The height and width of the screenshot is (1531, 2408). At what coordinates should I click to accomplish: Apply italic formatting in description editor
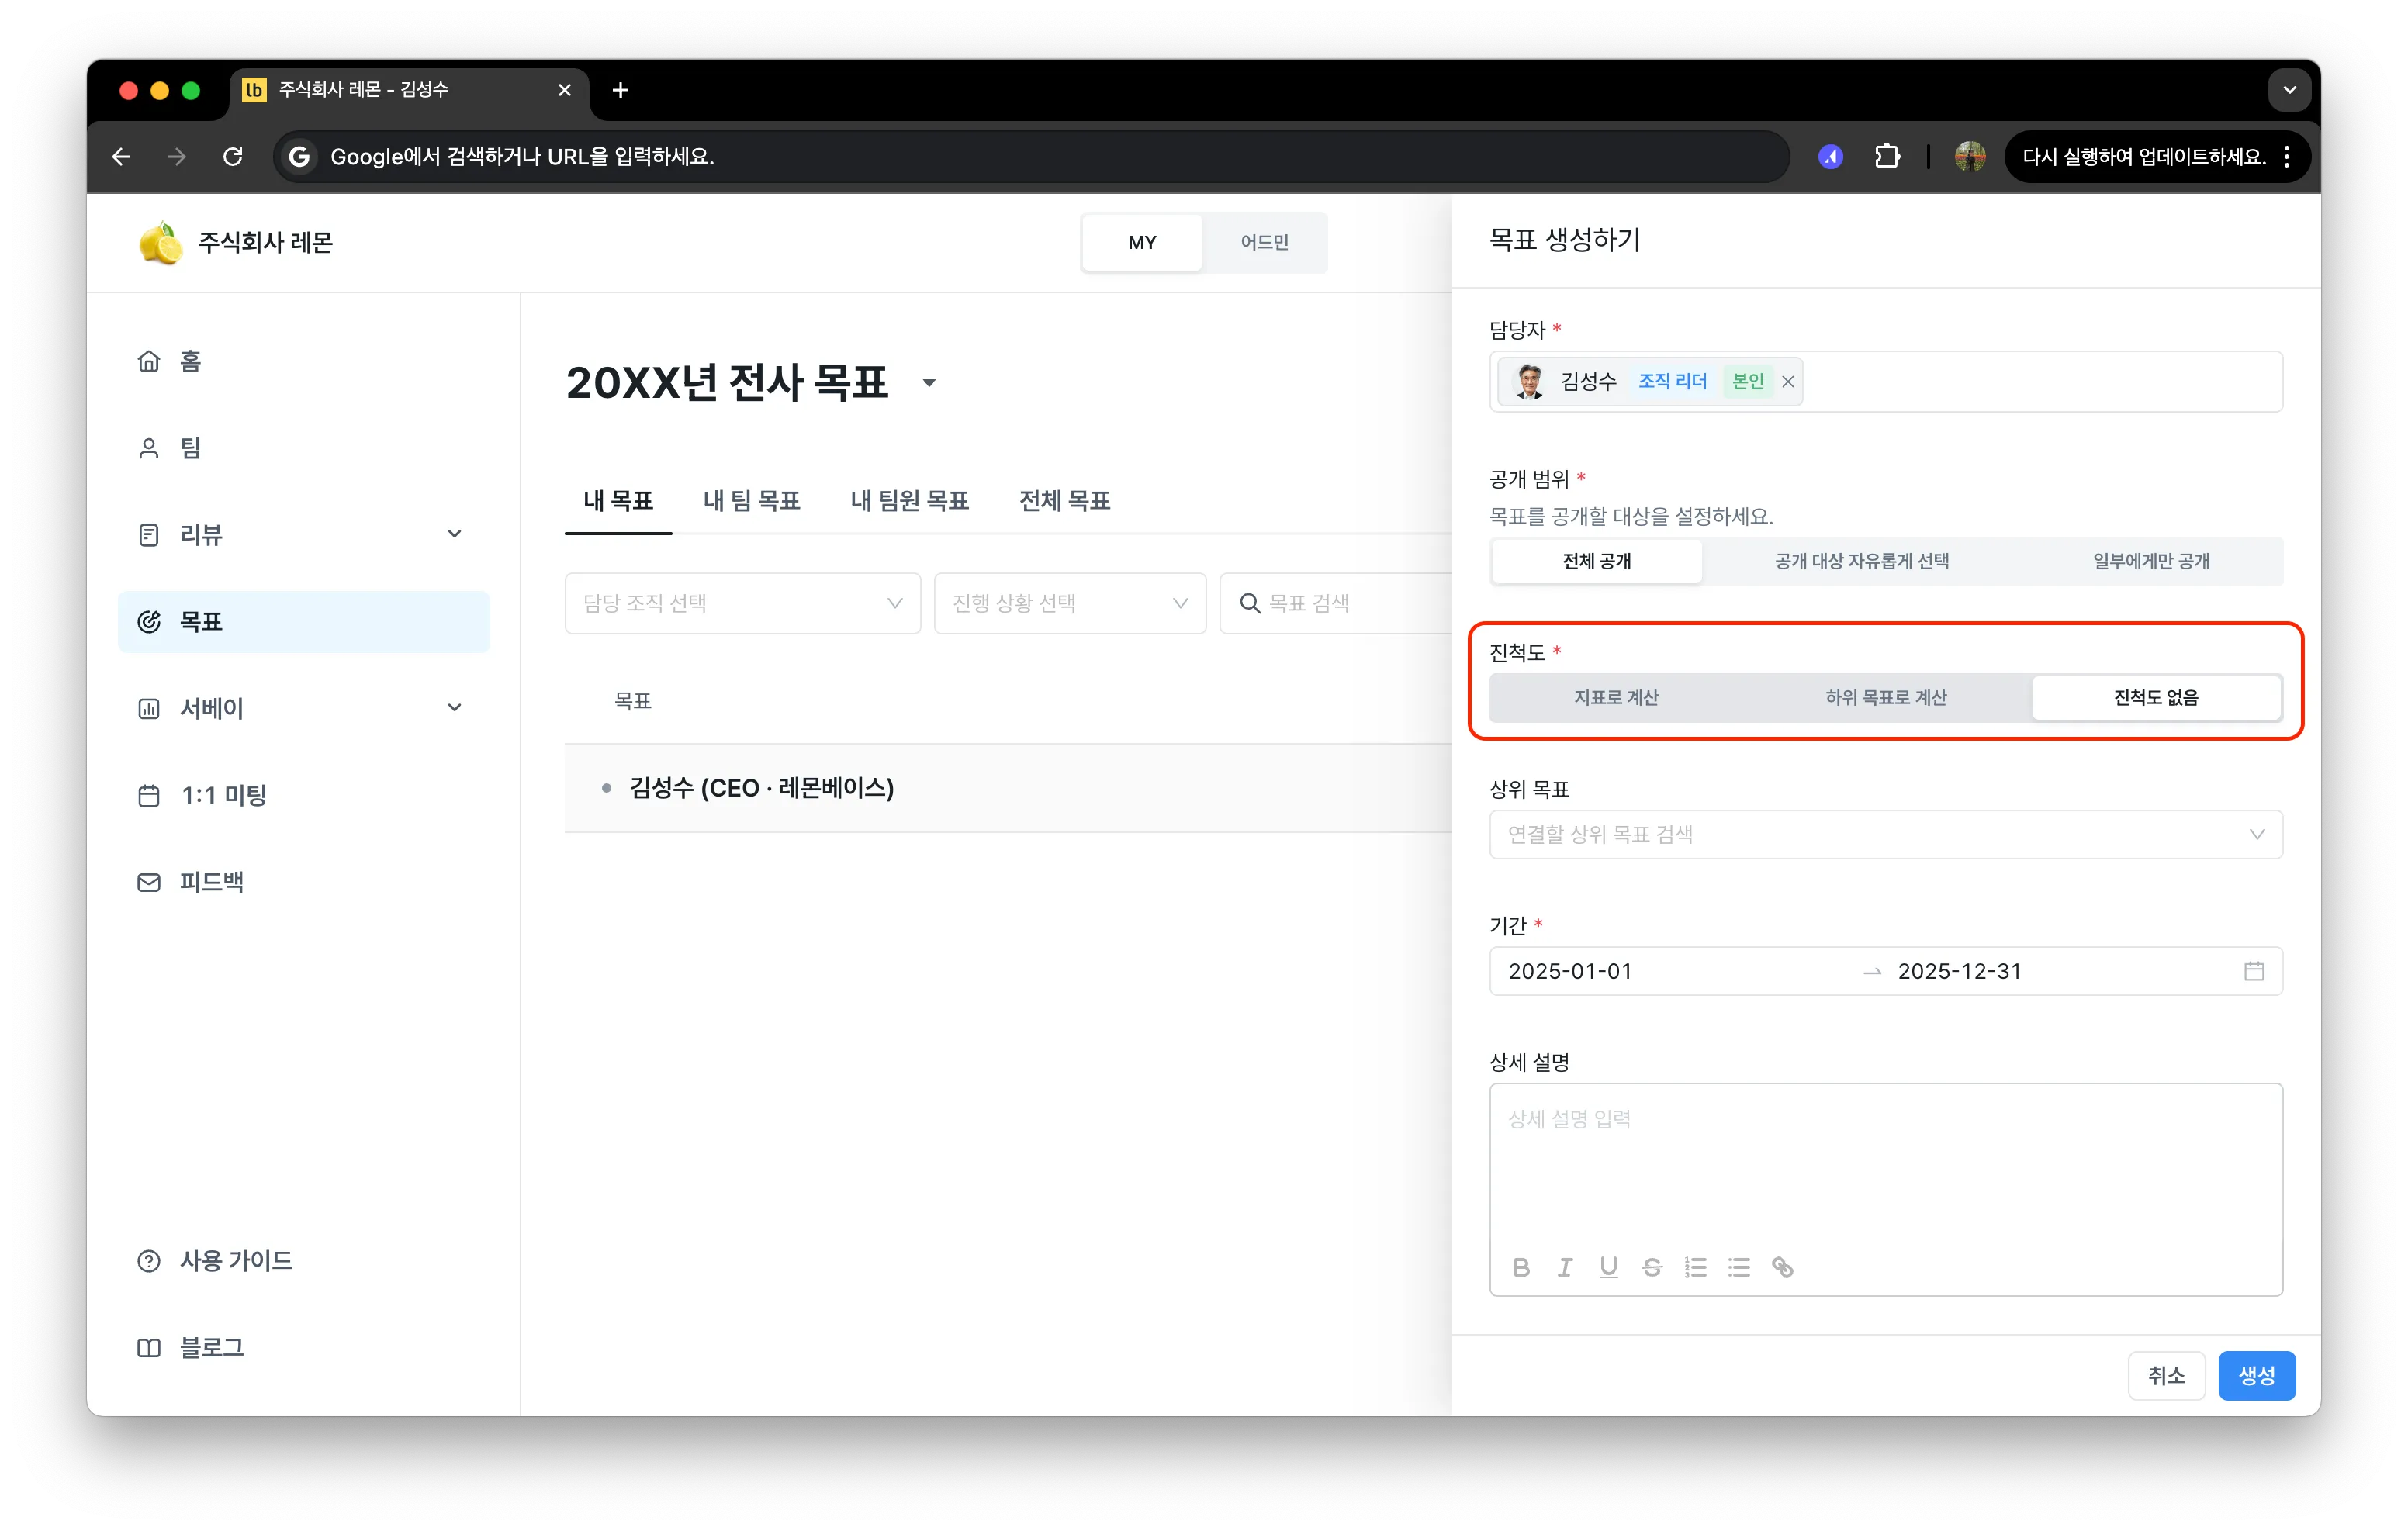point(1565,1267)
